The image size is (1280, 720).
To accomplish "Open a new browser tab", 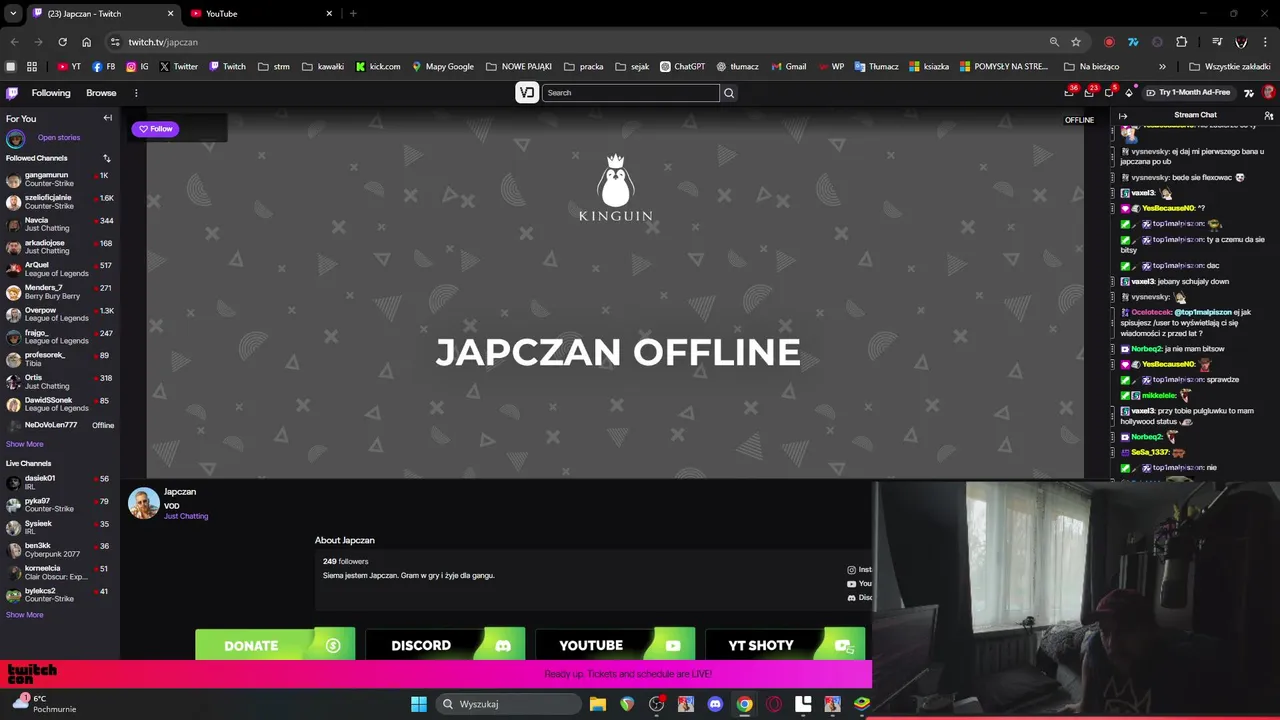I will (x=353, y=14).
